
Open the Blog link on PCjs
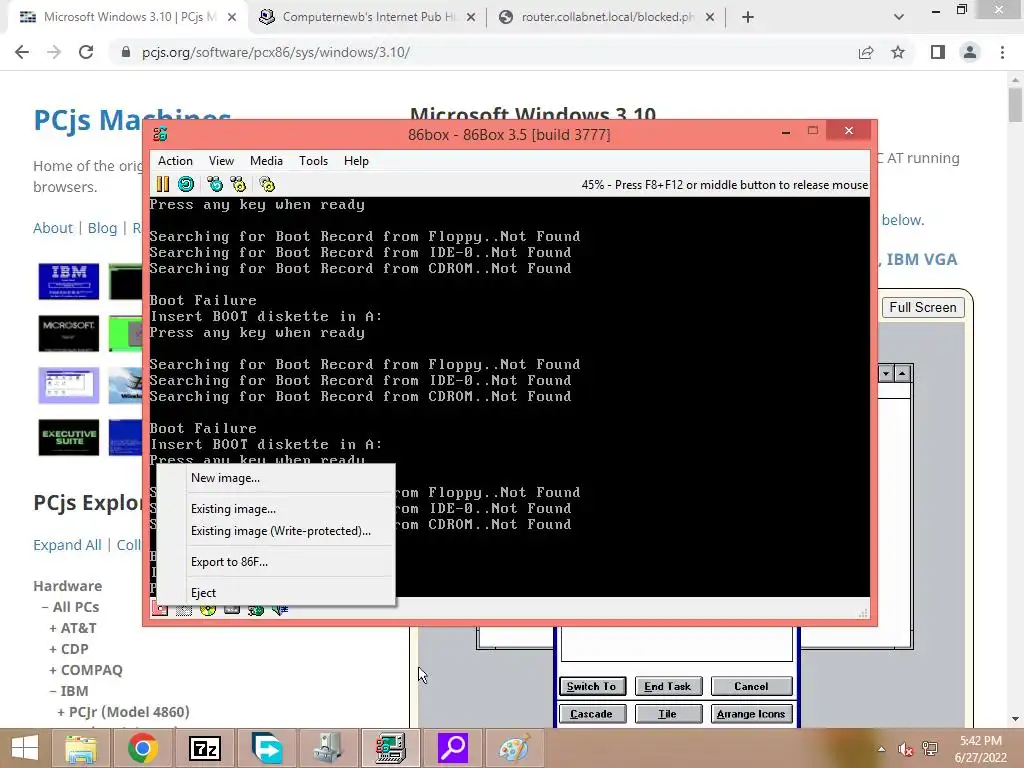coord(103,228)
